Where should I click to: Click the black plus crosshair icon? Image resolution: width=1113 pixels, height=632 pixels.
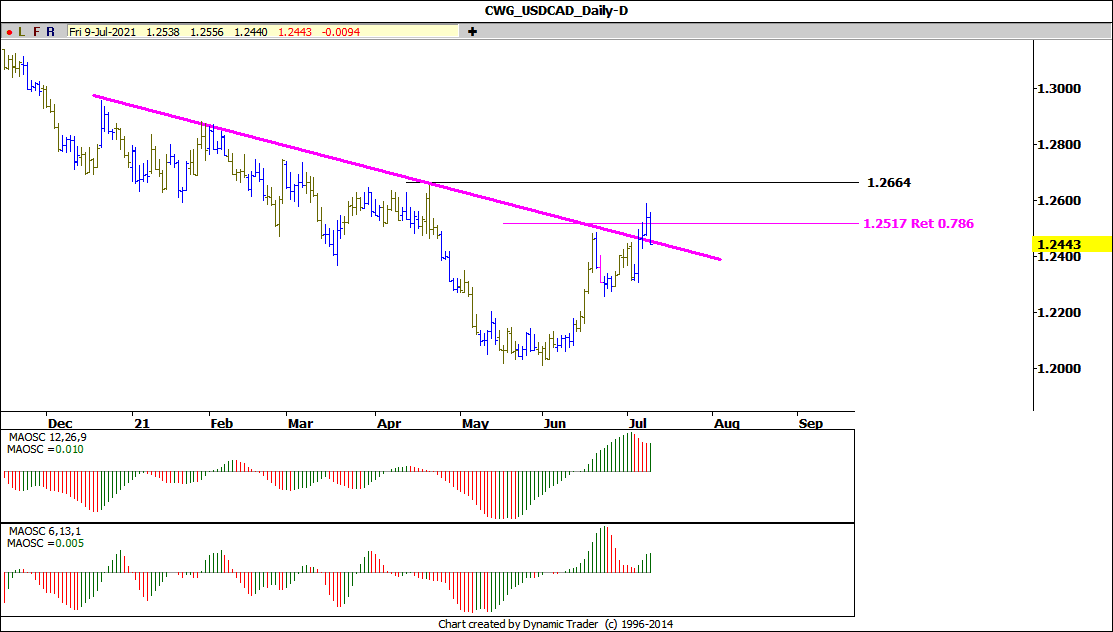pyautogui.click(x=473, y=31)
